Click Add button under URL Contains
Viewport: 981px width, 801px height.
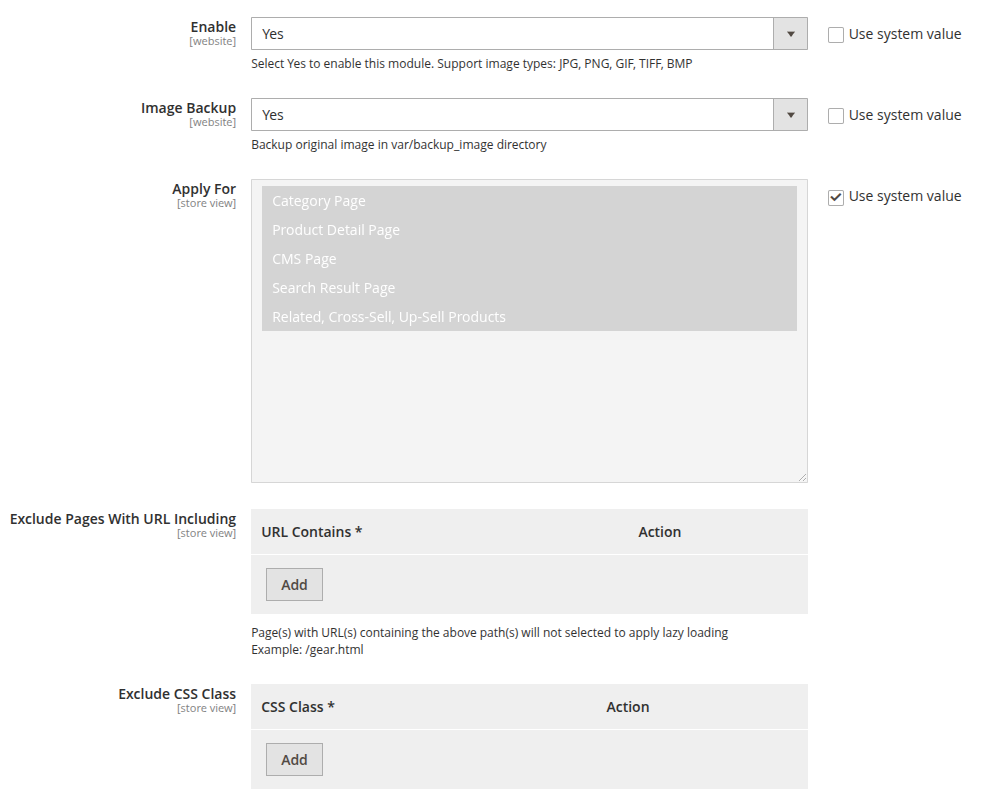pos(294,585)
